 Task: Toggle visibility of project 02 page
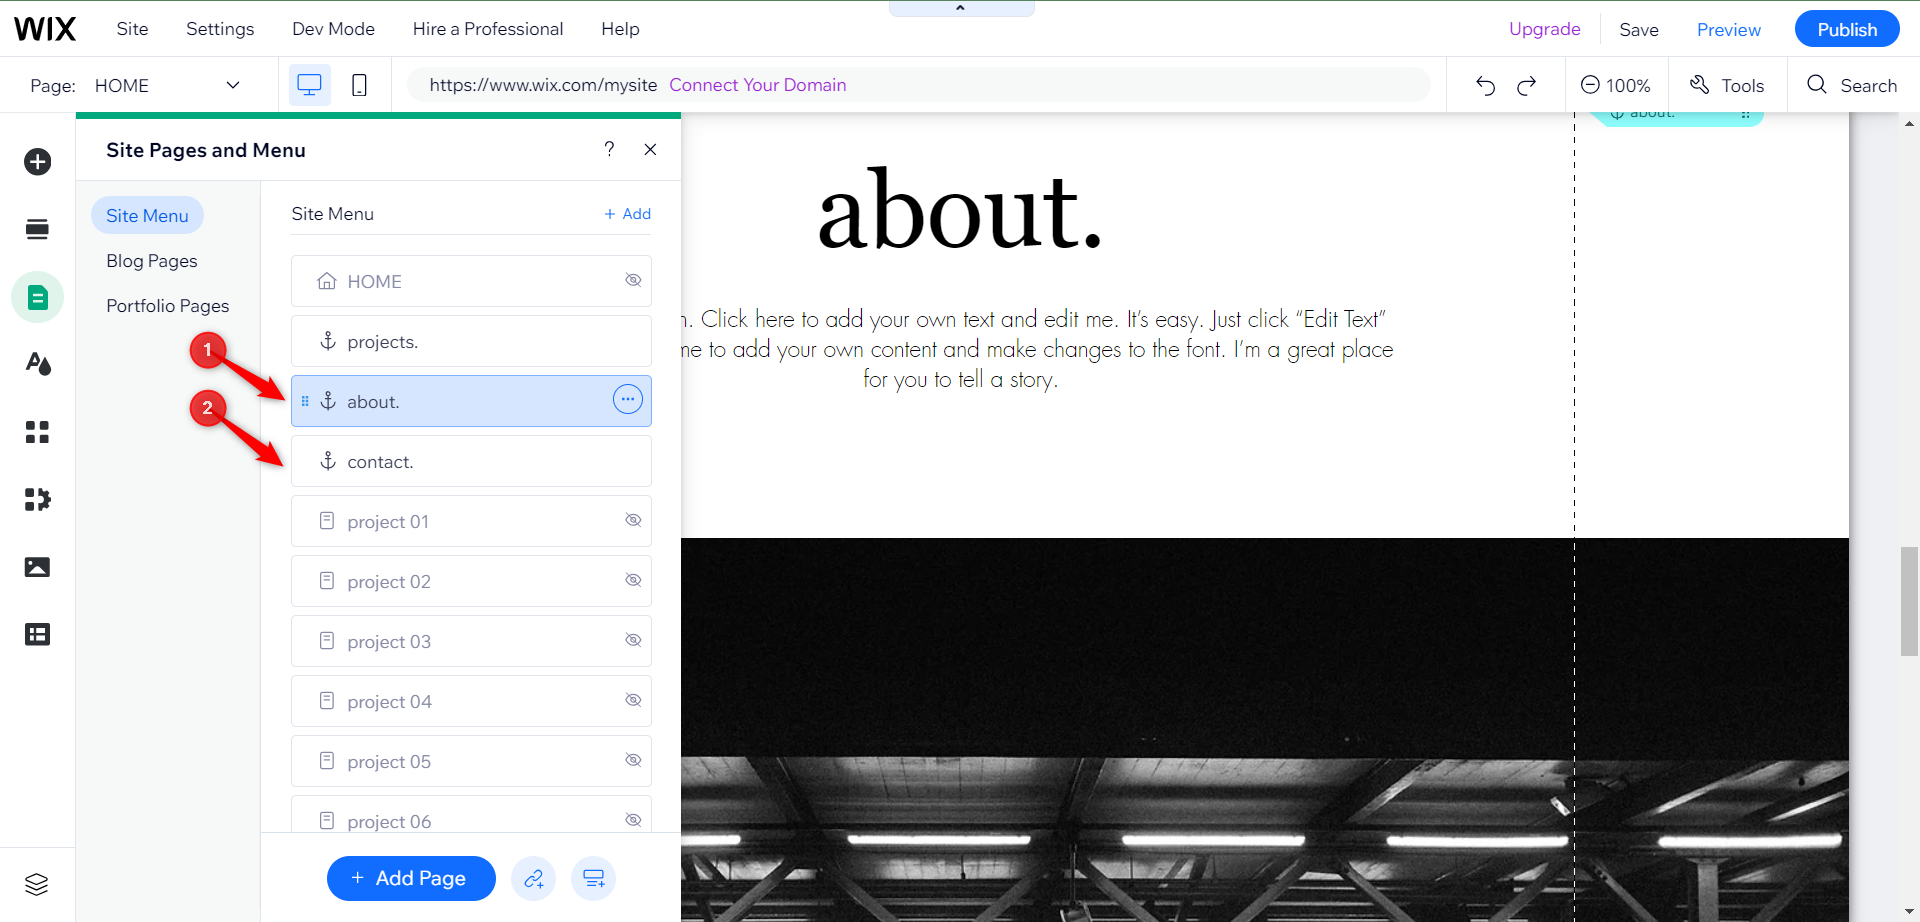[x=633, y=580]
